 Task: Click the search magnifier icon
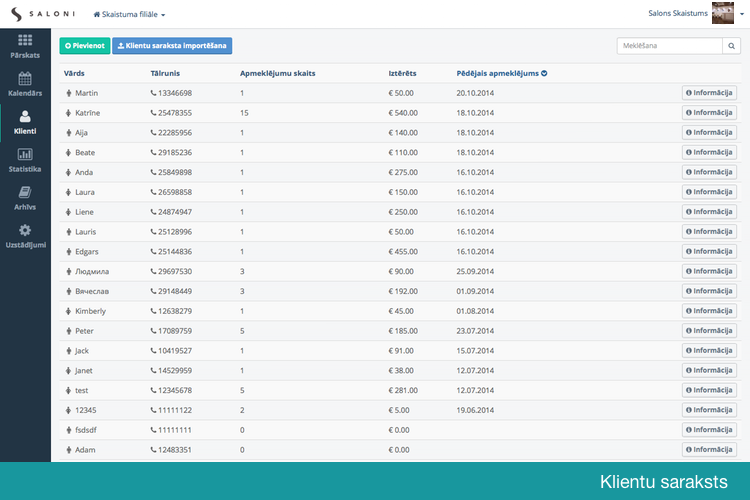[731, 46]
